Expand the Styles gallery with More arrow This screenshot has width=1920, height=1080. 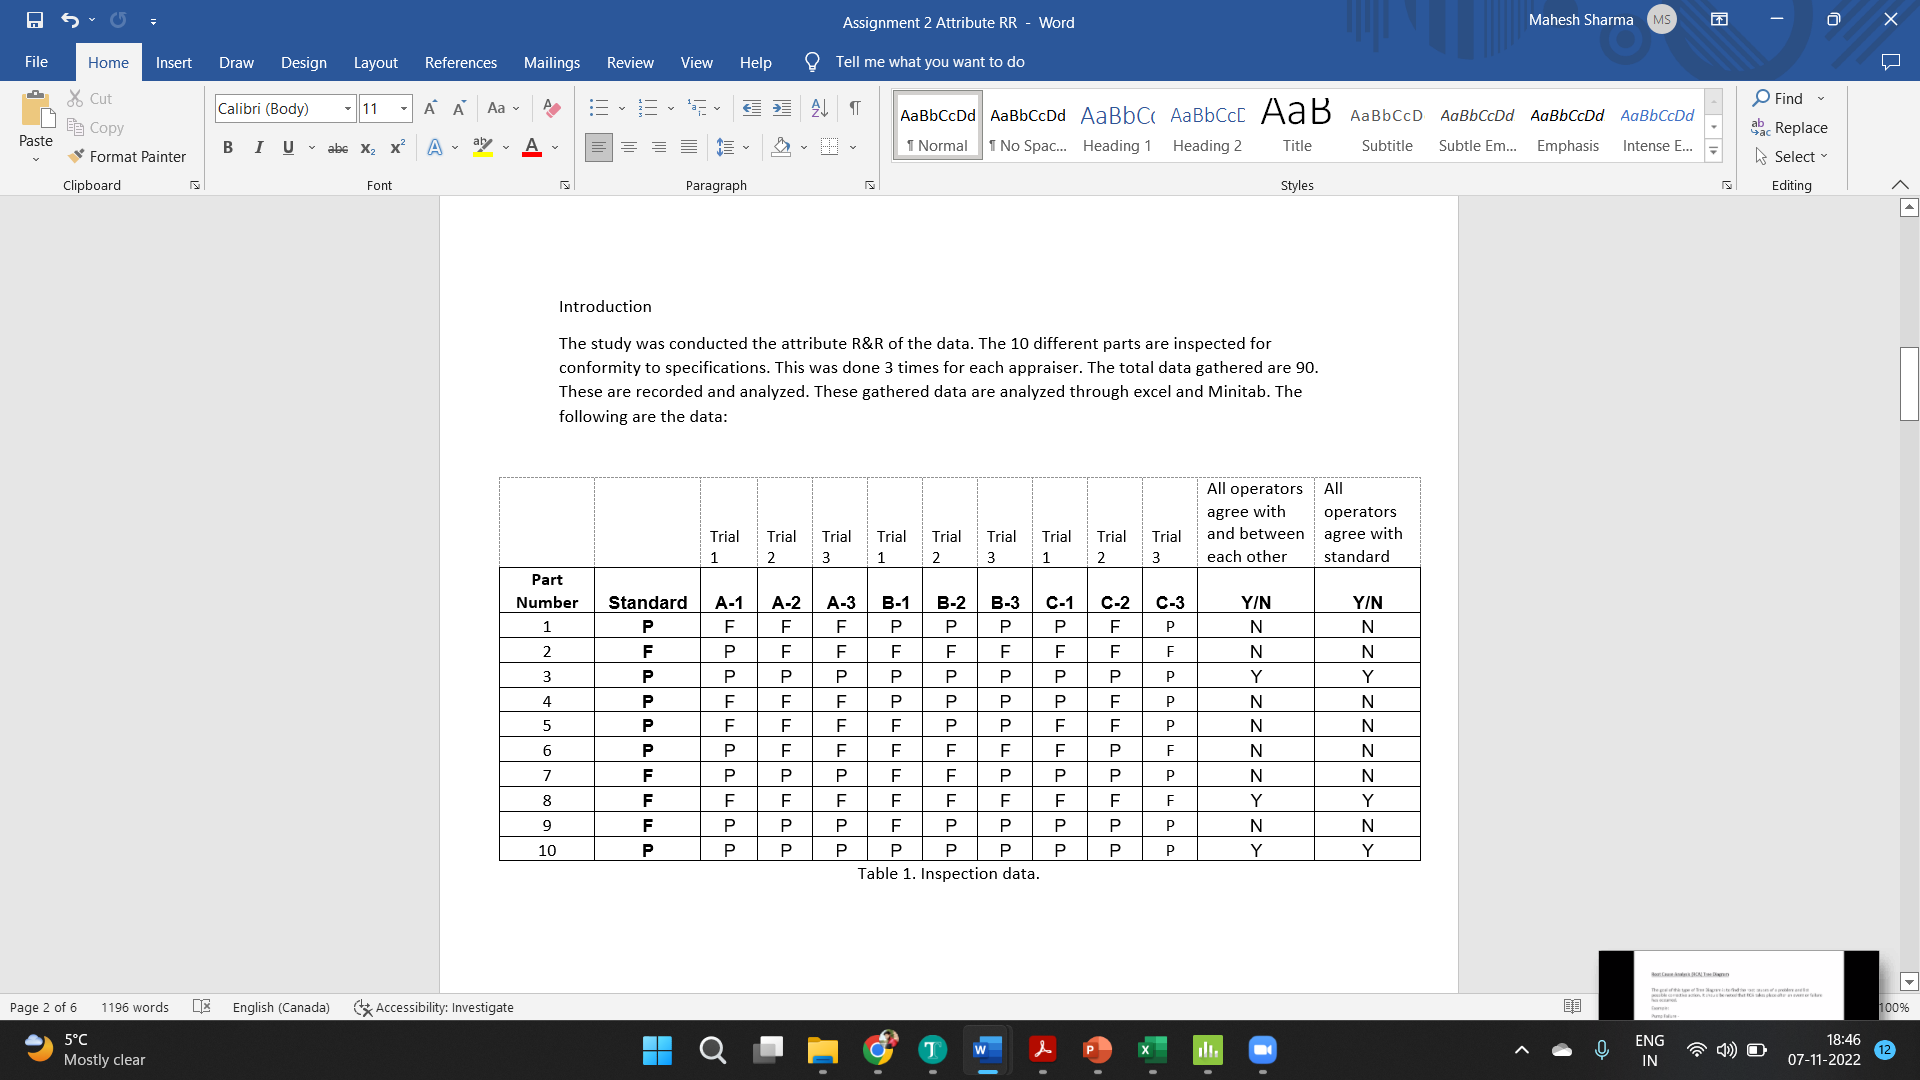point(1714,150)
